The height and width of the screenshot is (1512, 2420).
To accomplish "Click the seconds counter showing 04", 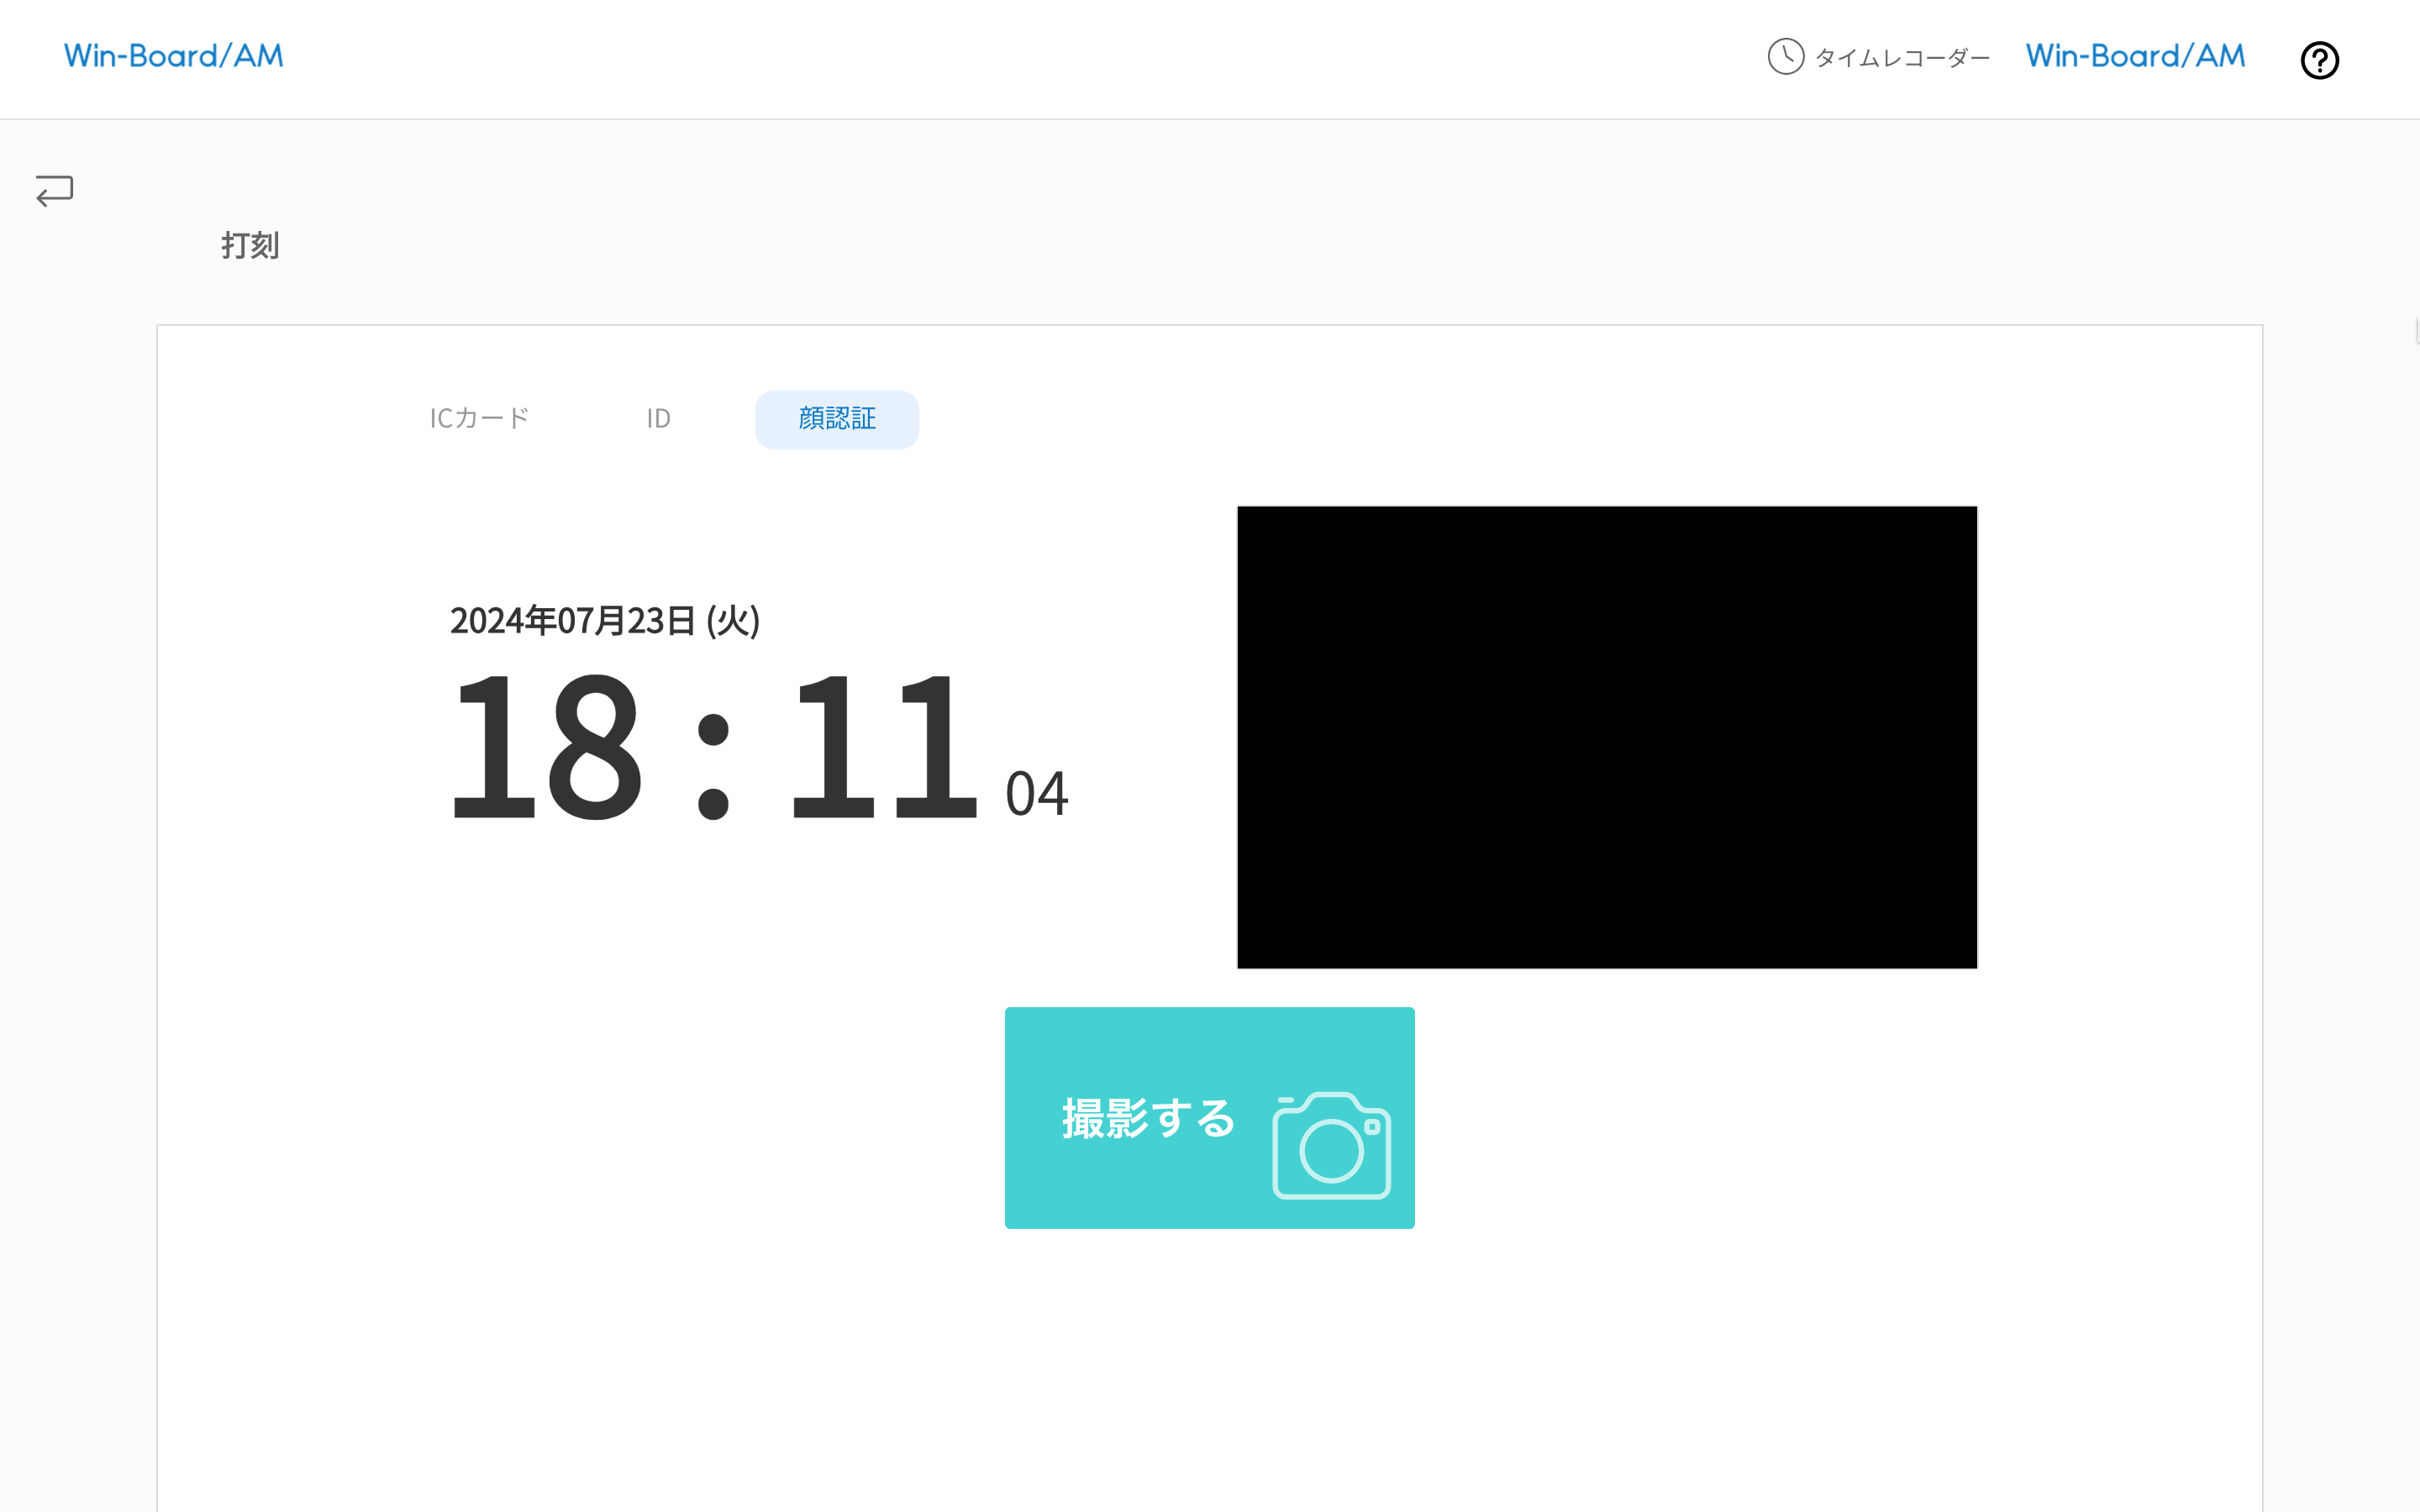I will click(x=1035, y=795).
